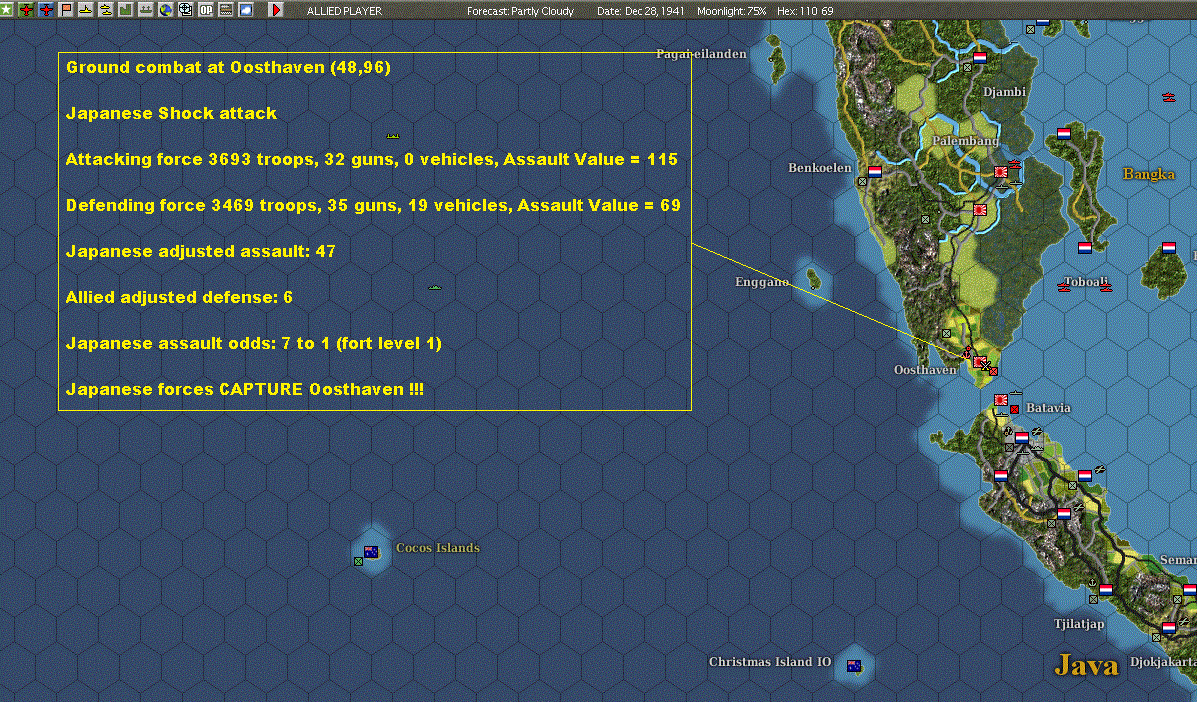Click the green ship with arrows toolbar icon
Viewport: 1197px width, 702px height.
click(x=146, y=10)
